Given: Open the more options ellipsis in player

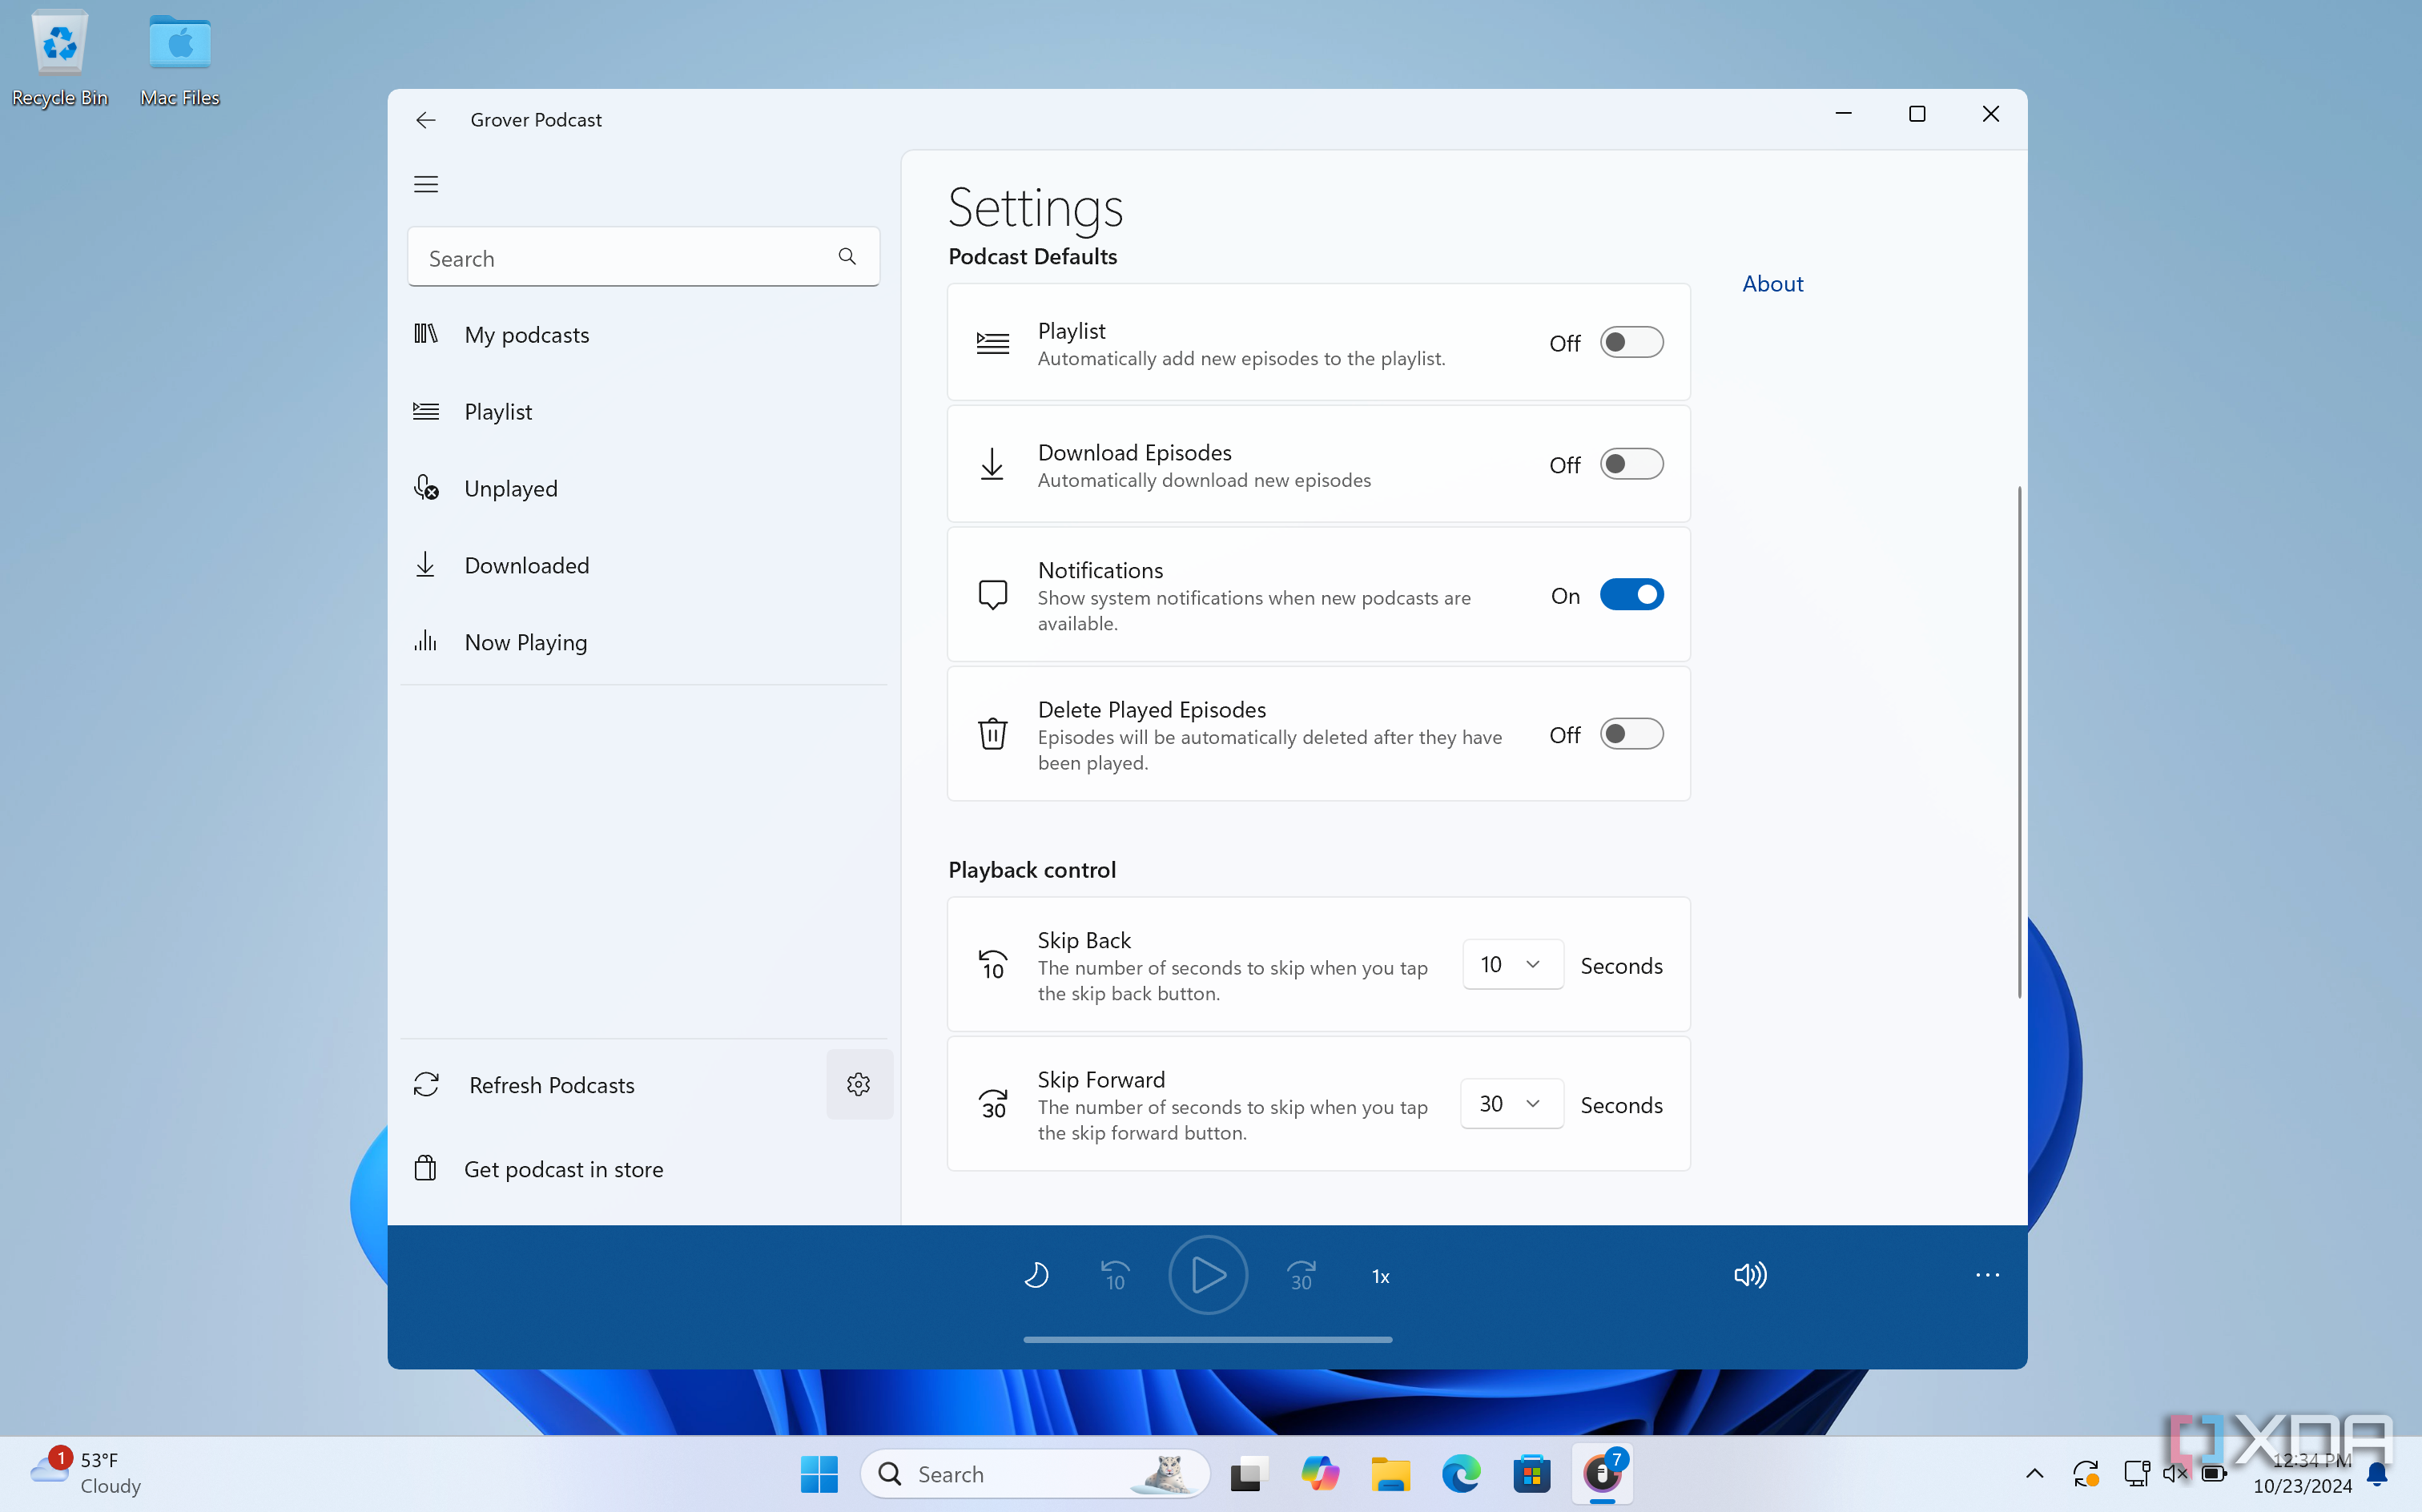Looking at the screenshot, I should (x=1987, y=1275).
